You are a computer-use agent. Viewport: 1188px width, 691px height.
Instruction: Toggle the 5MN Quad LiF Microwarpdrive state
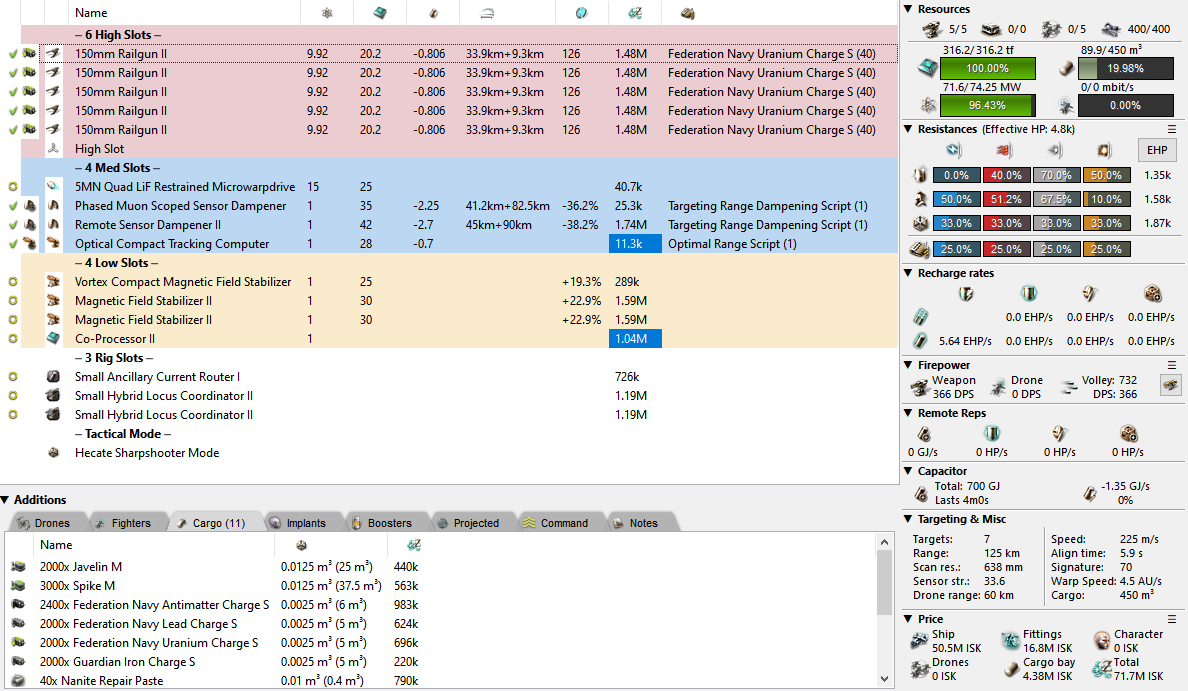coord(12,187)
